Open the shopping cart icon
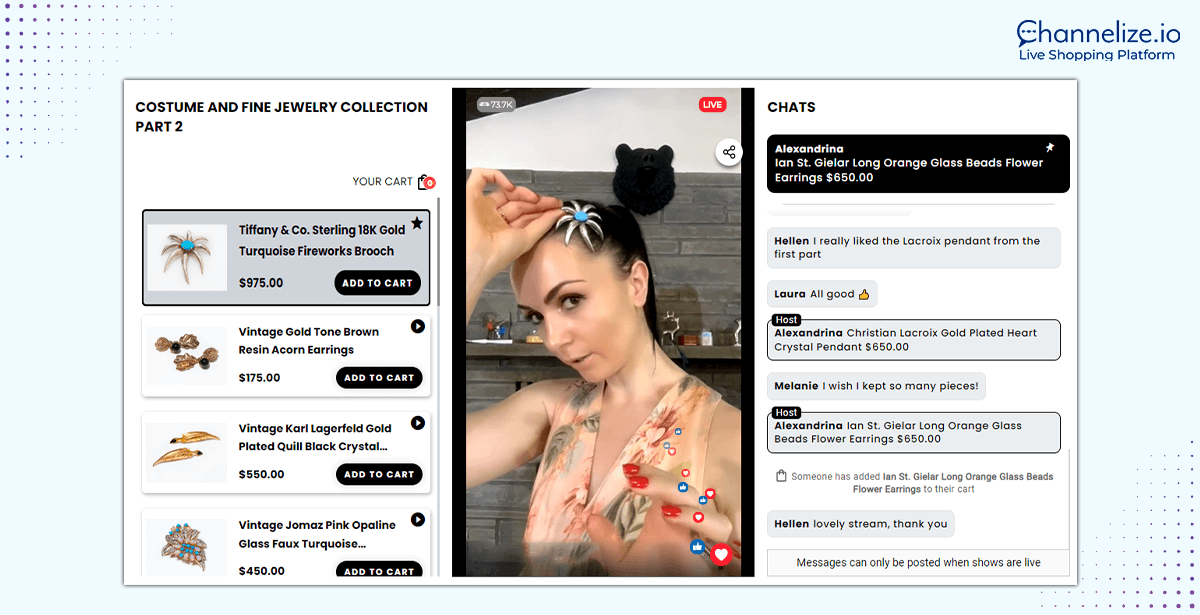 pos(426,182)
